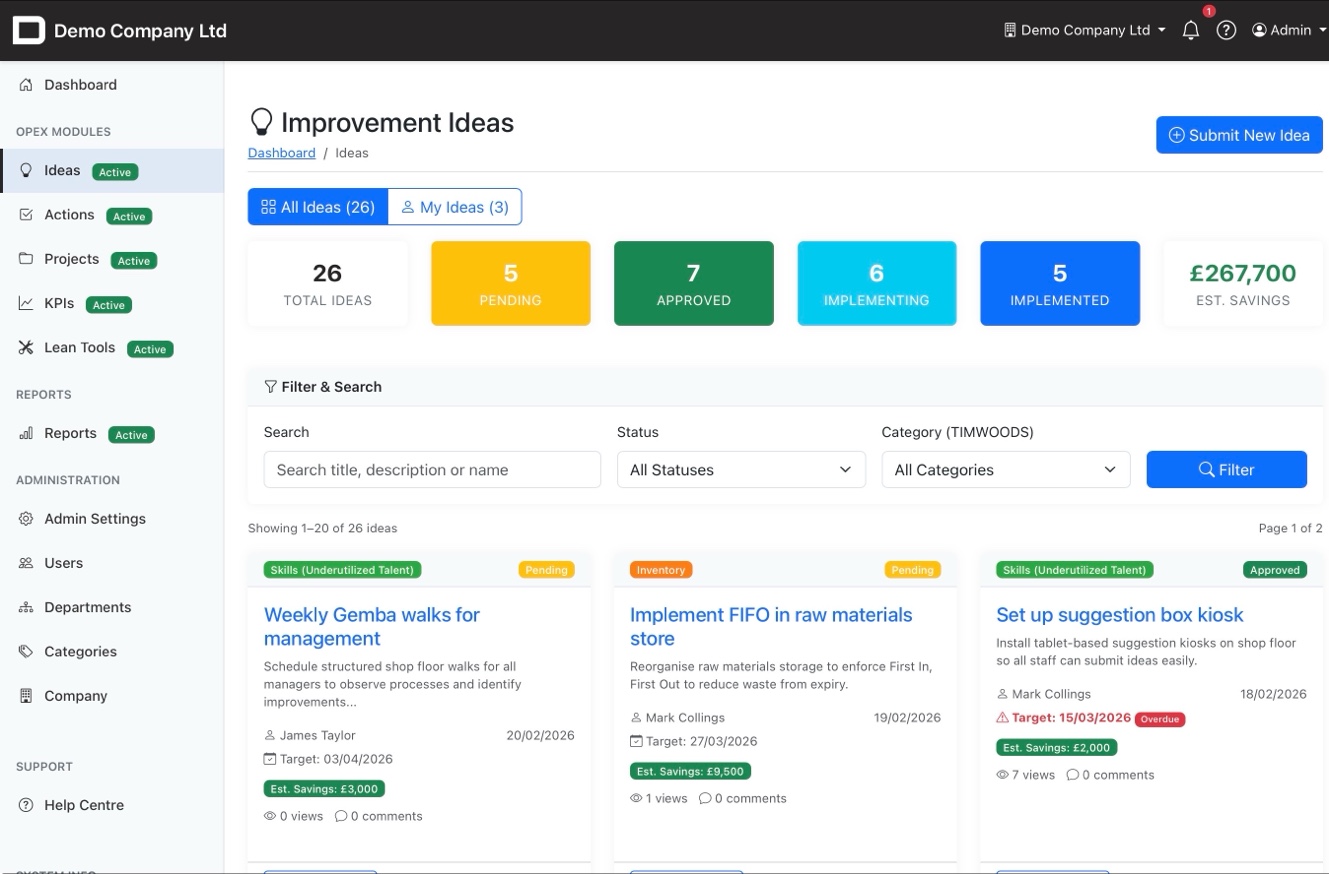1329x874 pixels.
Task: Click the Admin user avatar icon
Action: coord(1259,30)
